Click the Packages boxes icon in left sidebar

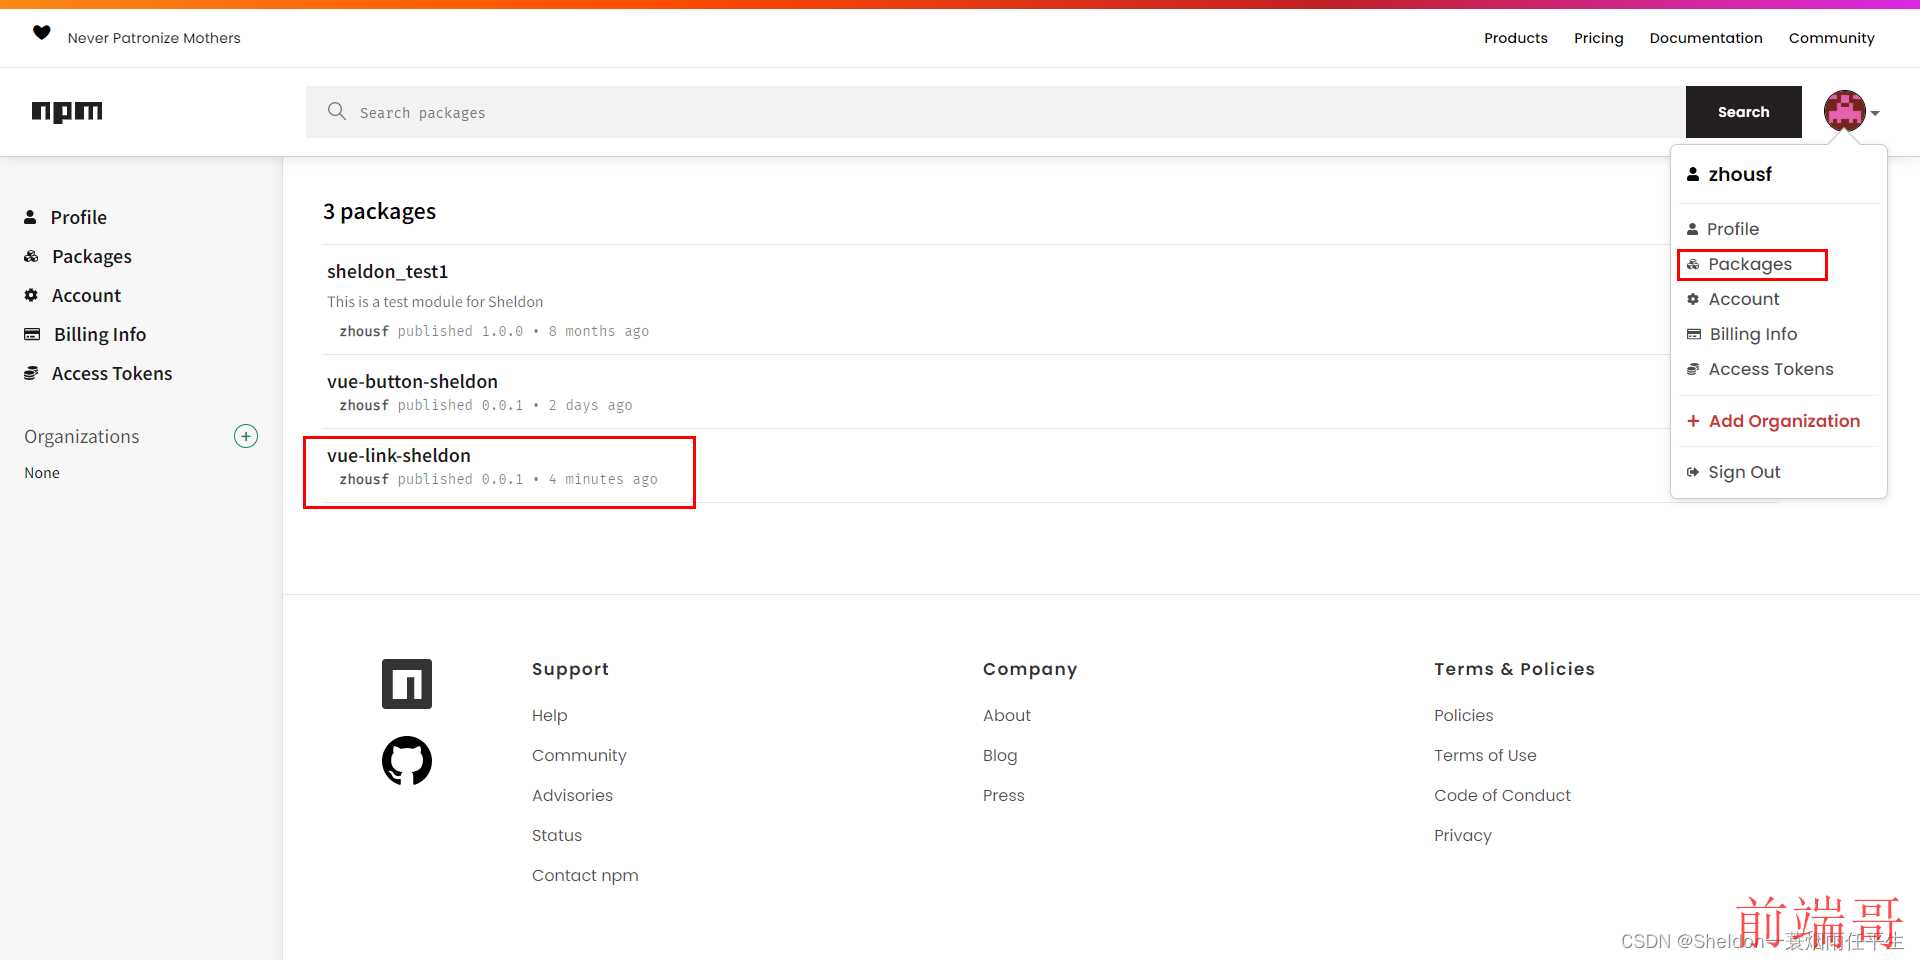[x=31, y=256]
